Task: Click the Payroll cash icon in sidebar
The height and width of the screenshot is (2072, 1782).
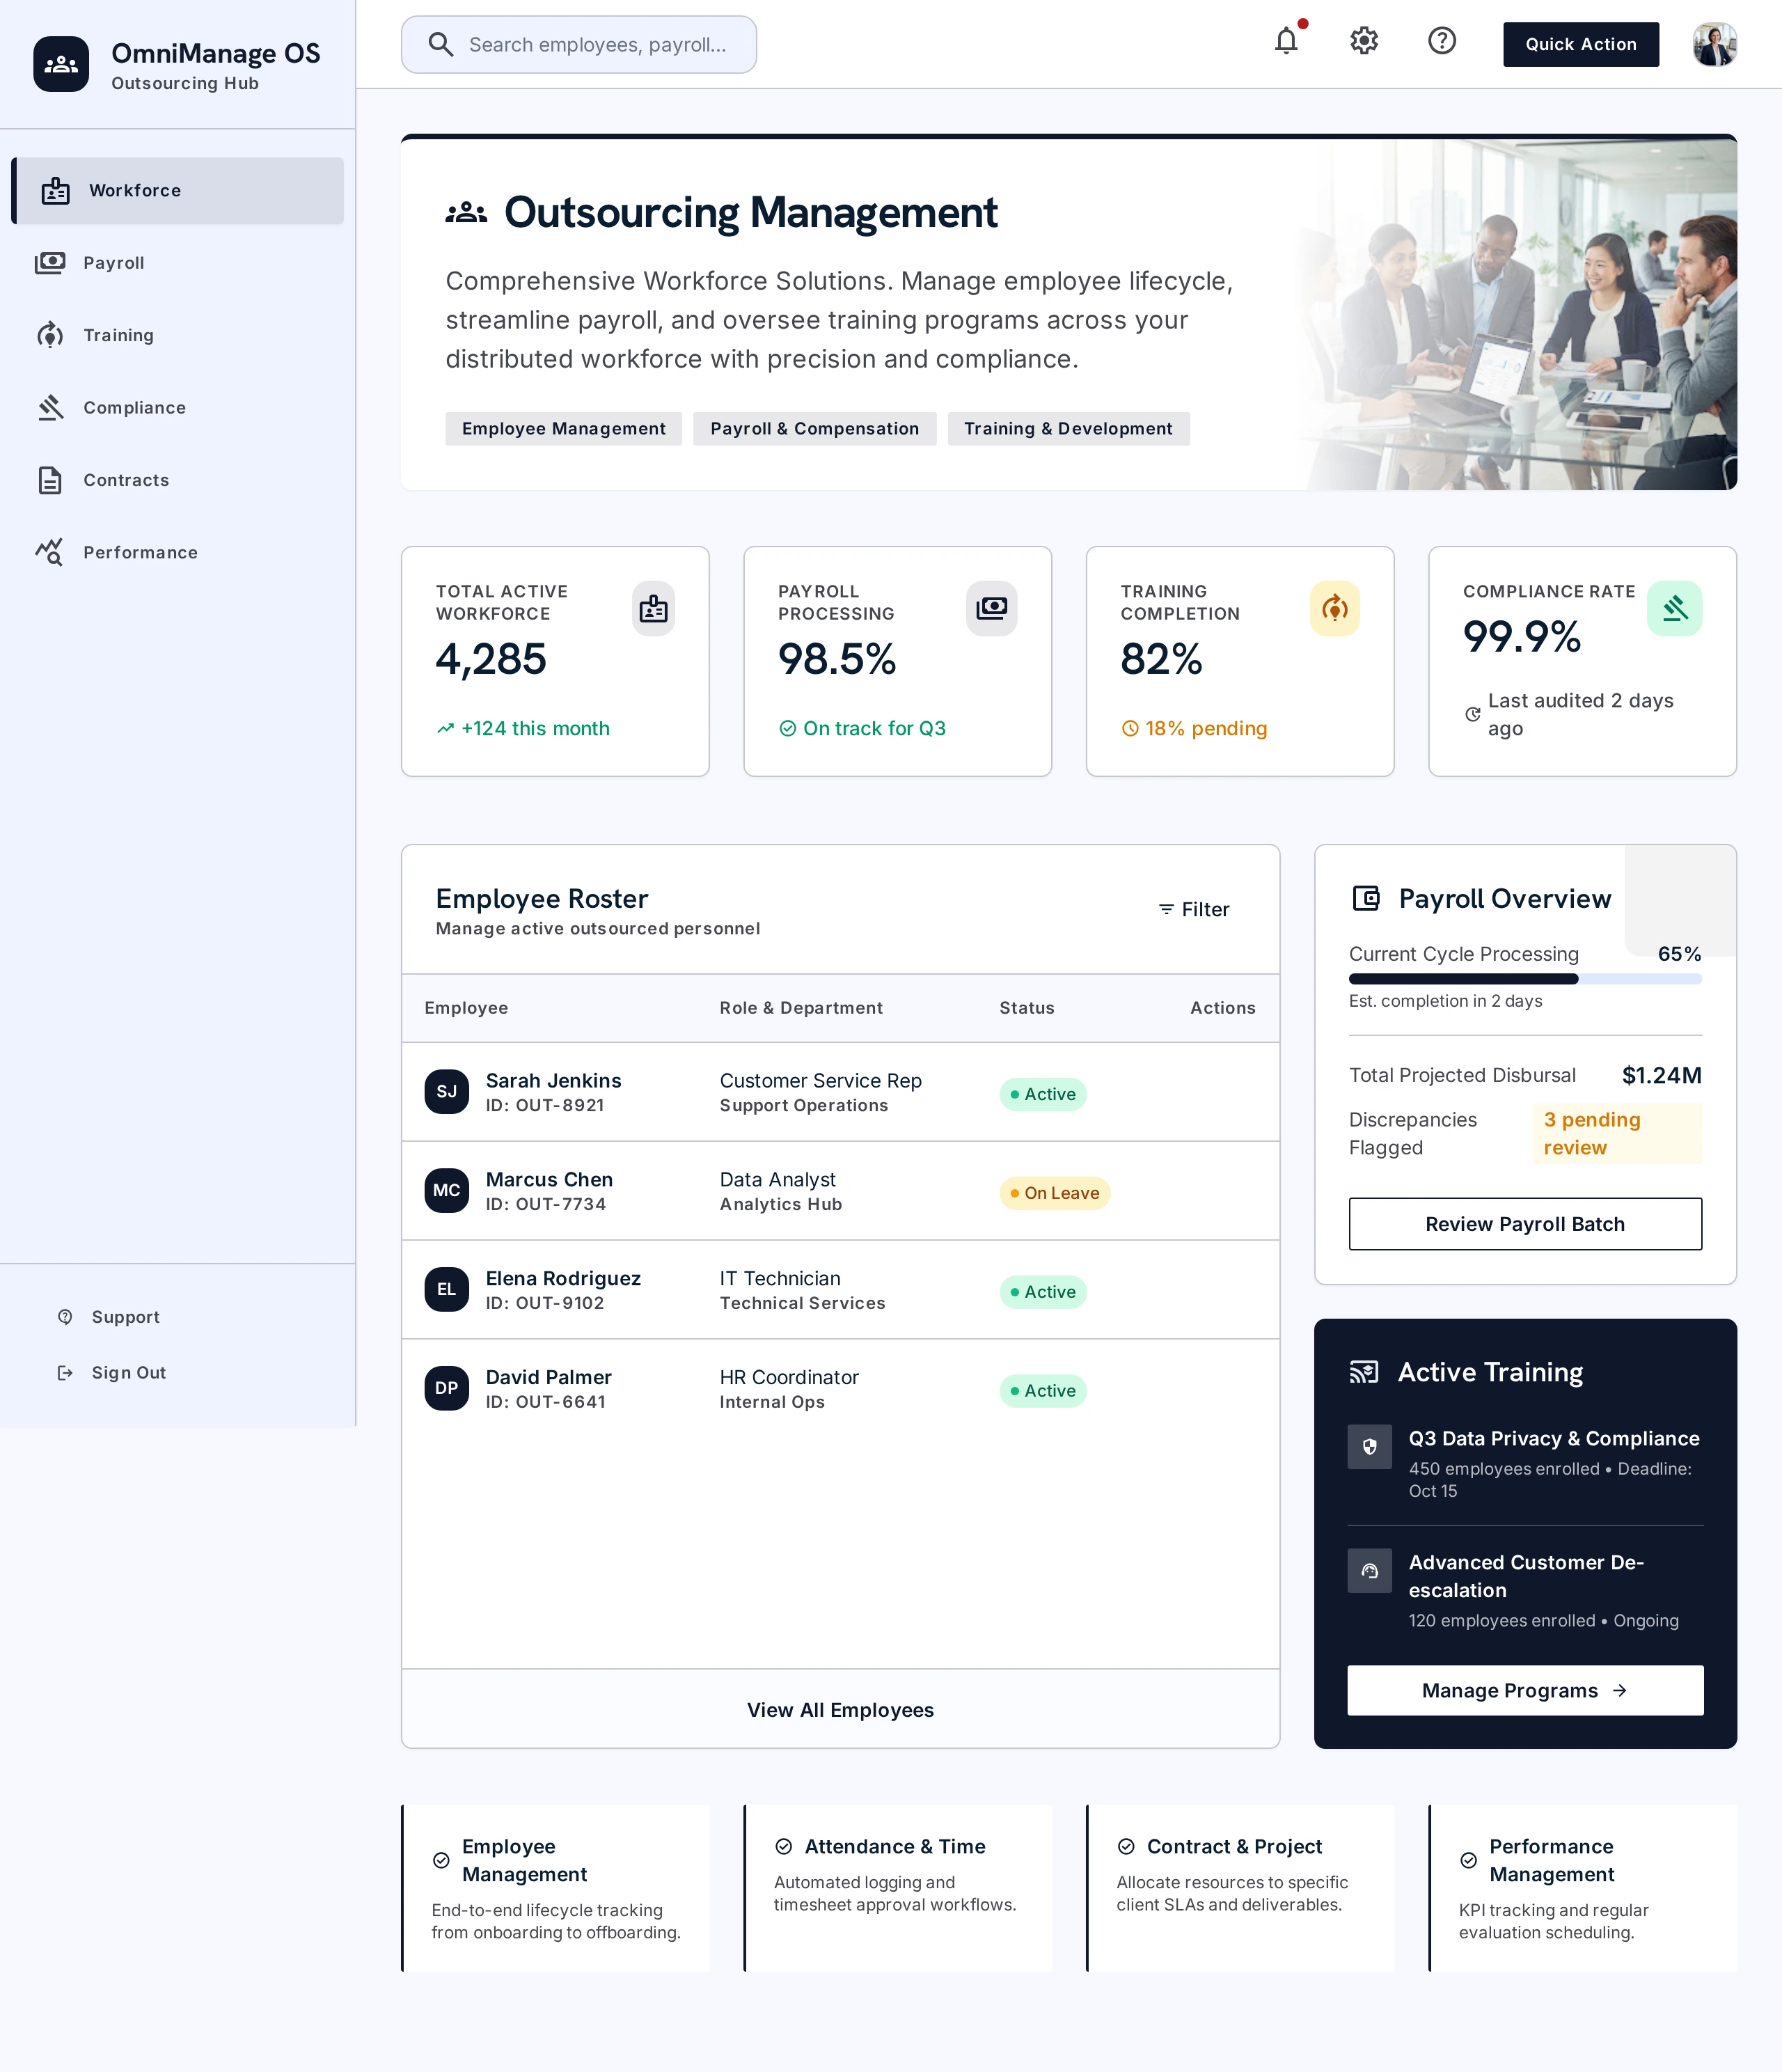Action: (50, 263)
